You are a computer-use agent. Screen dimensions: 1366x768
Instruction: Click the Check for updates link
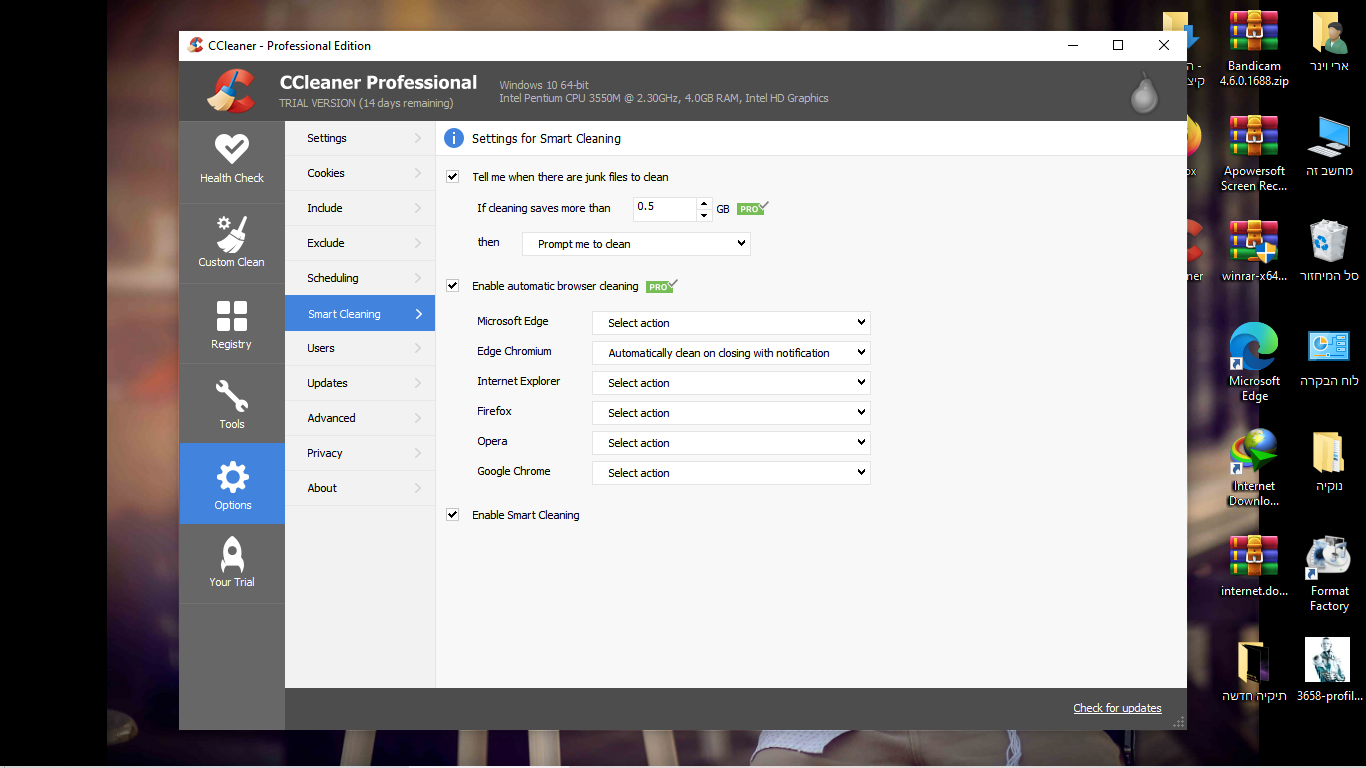(x=1117, y=708)
